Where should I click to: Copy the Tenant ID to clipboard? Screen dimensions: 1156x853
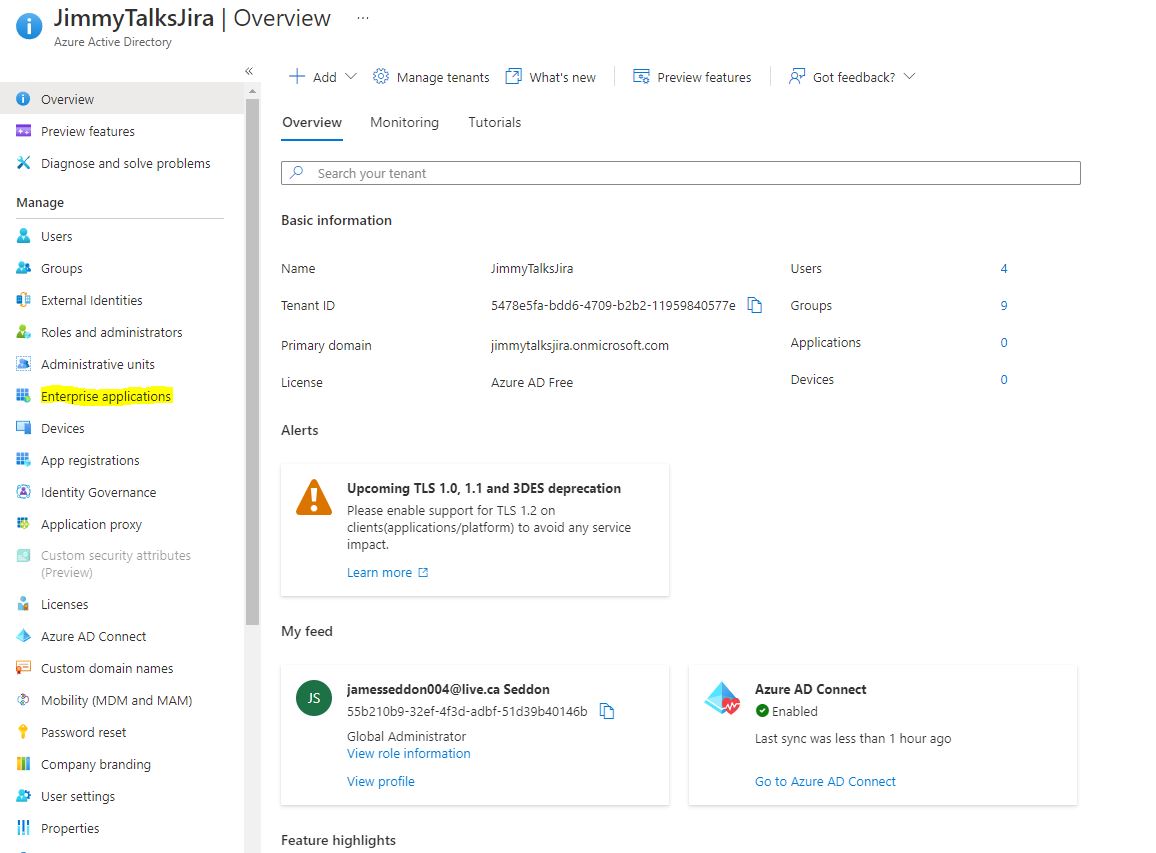(x=754, y=305)
